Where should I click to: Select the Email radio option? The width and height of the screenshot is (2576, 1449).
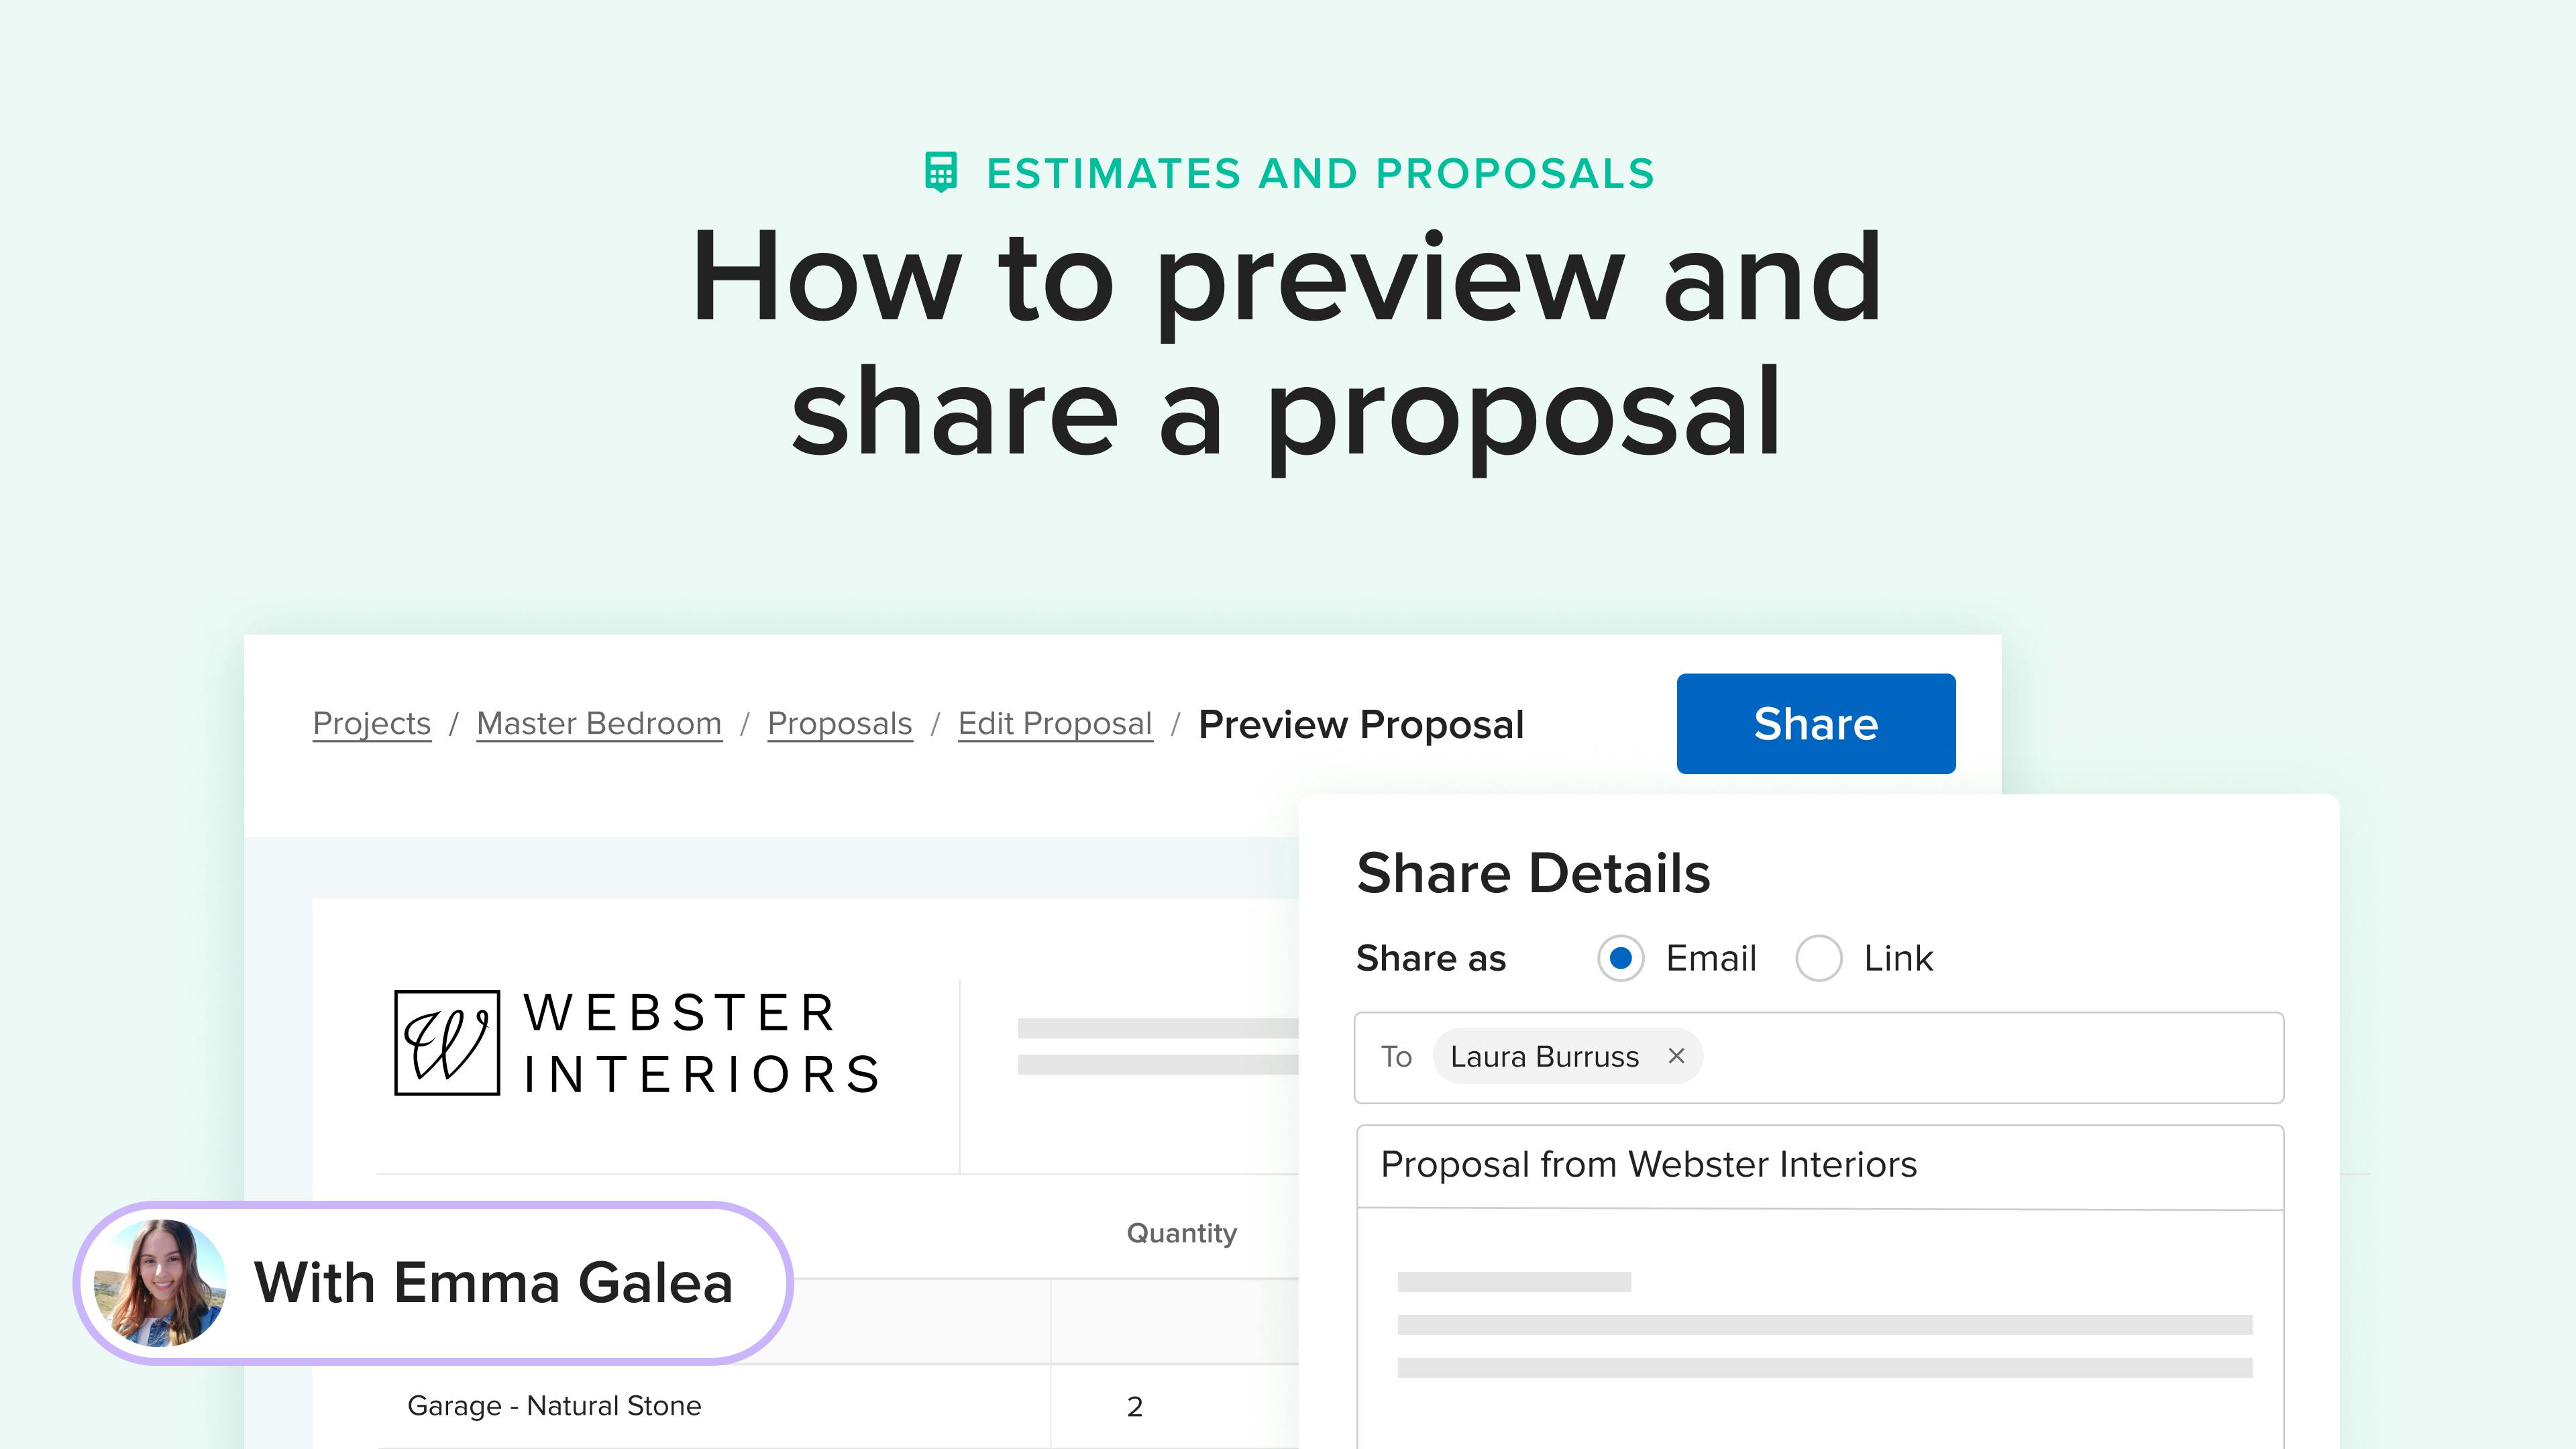point(1620,958)
